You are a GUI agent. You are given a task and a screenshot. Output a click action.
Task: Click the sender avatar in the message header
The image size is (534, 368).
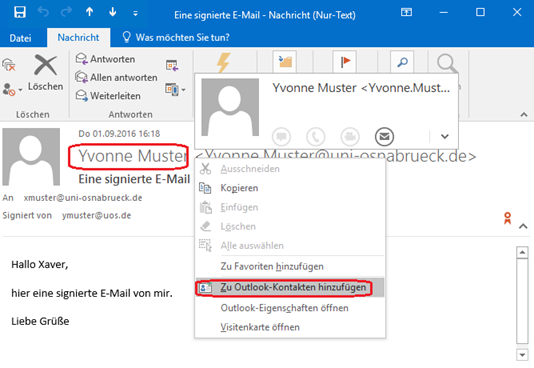(31, 157)
